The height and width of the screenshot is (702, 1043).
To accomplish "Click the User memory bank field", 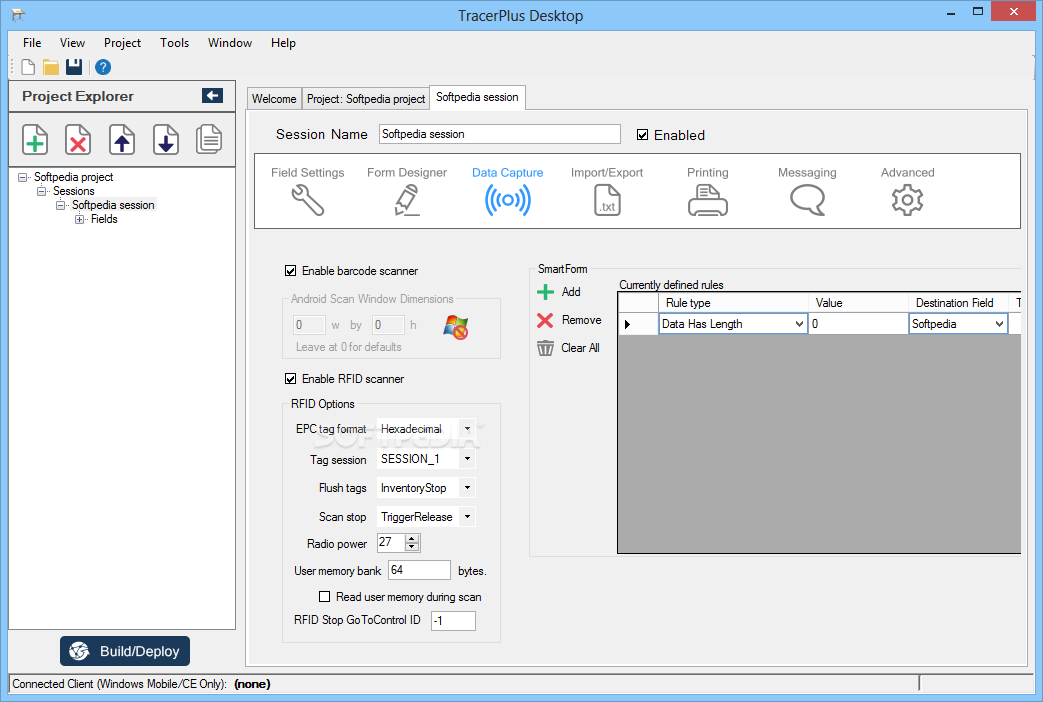I will [x=420, y=570].
